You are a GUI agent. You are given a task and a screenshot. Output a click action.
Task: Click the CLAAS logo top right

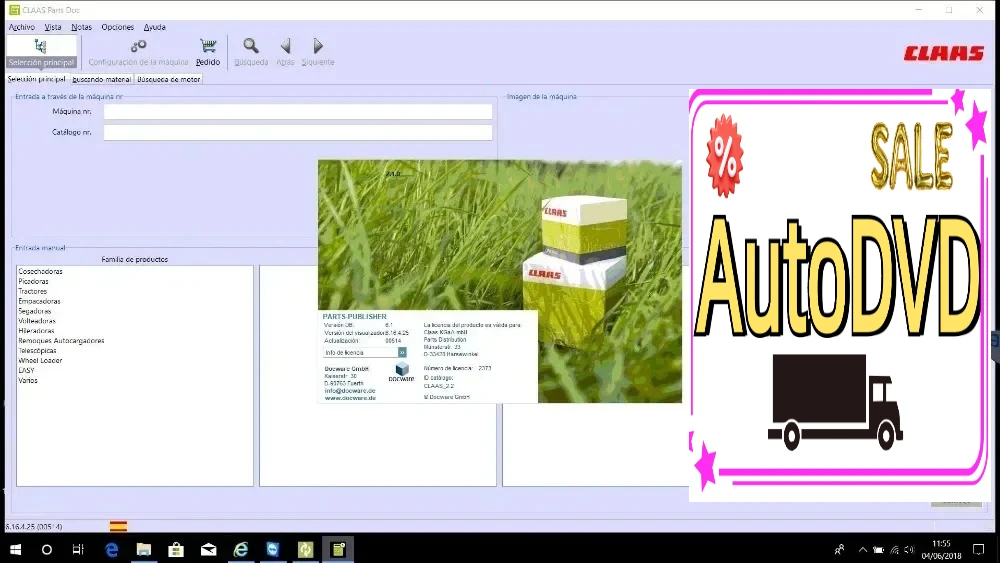click(x=944, y=54)
